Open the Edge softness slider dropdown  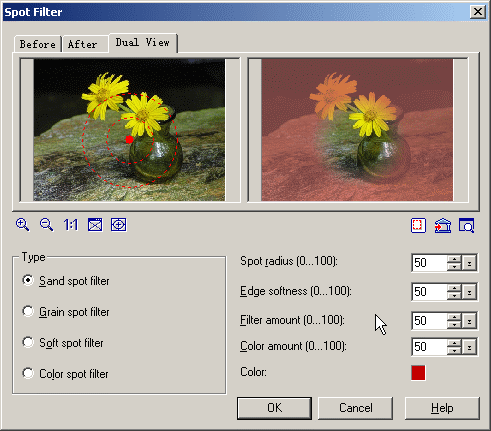[469, 292]
